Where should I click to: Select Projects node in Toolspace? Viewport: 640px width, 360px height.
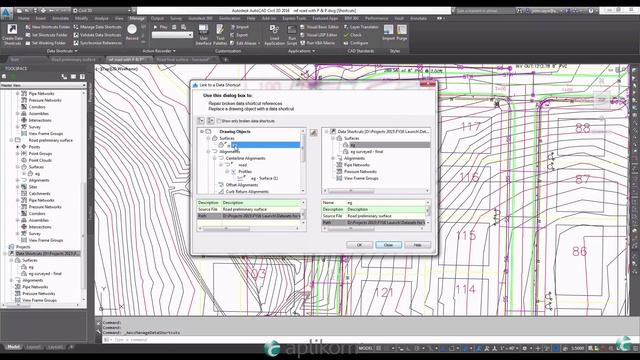coord(23,247)
